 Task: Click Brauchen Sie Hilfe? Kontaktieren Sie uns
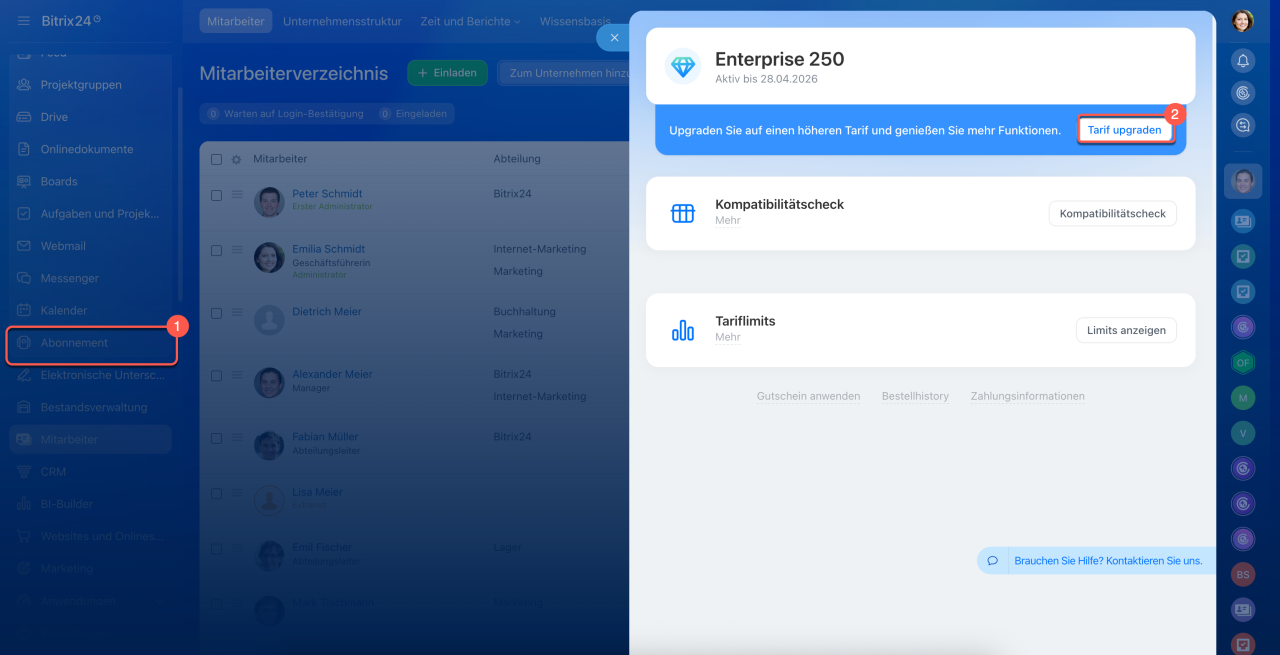coord(1108,561)
